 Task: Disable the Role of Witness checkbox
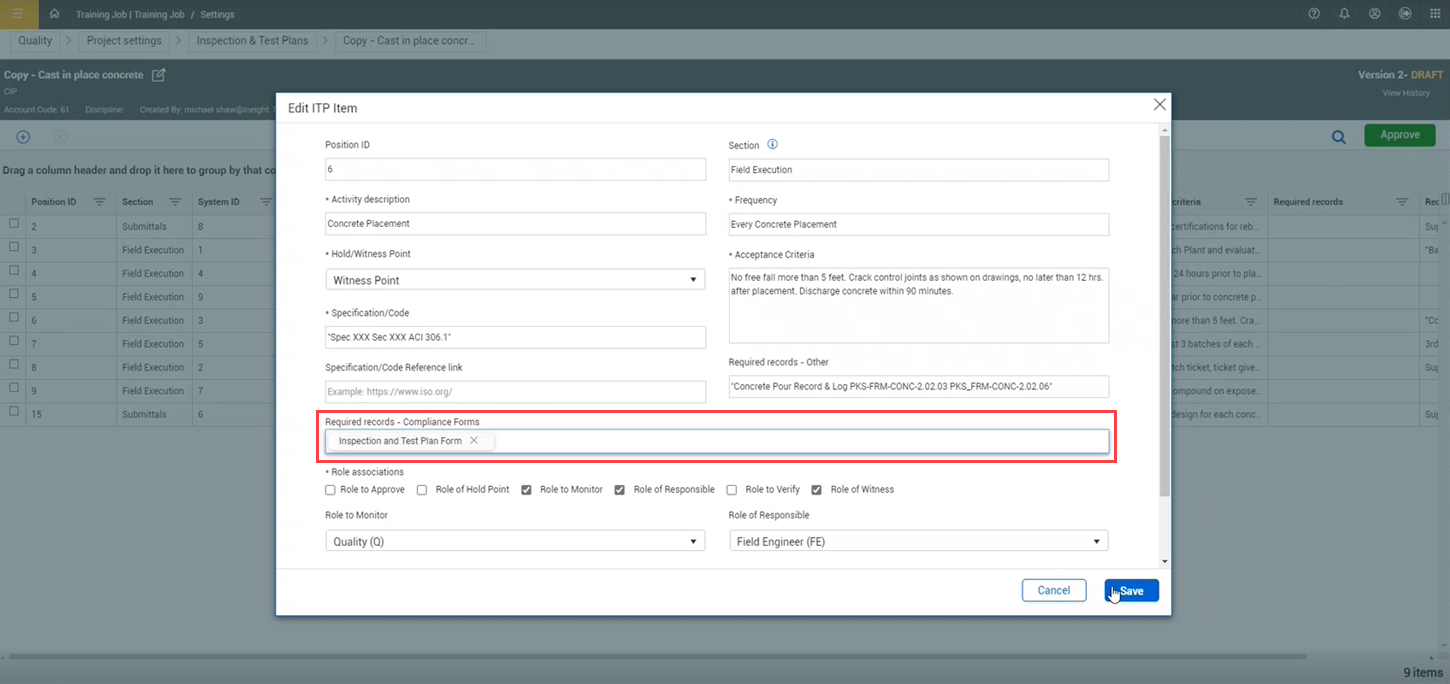coord(816,489)
